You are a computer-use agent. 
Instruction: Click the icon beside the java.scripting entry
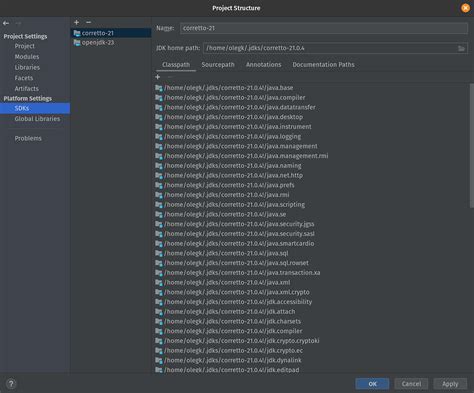[159, 205]
